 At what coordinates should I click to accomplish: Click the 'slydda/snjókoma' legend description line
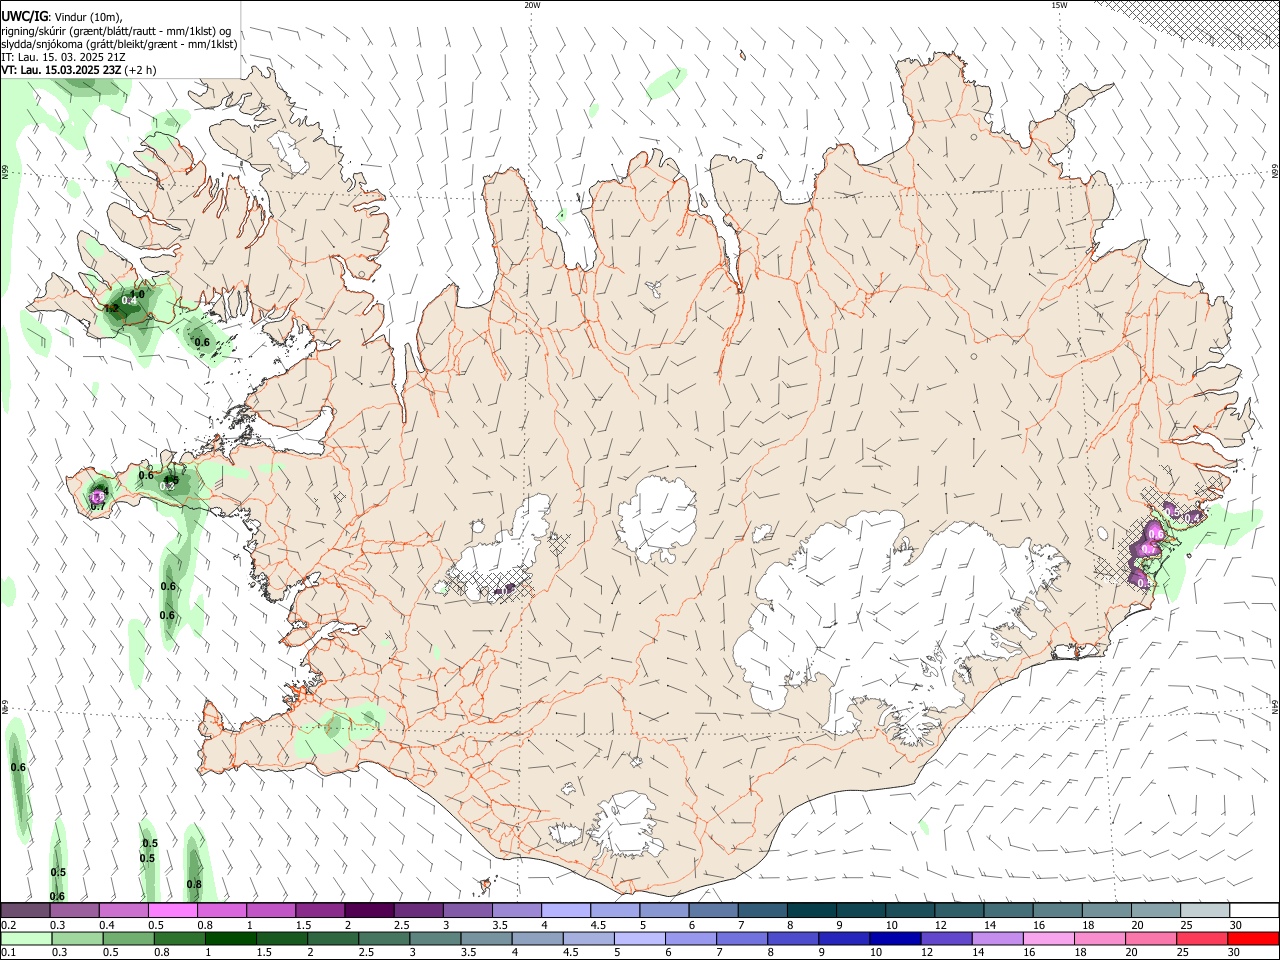[x=119, y=44]
